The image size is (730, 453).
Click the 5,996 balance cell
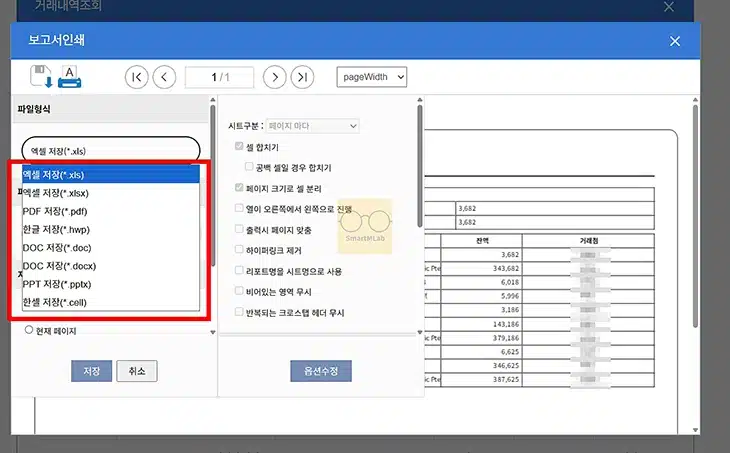pyautogui.click(x=481, y=296)
